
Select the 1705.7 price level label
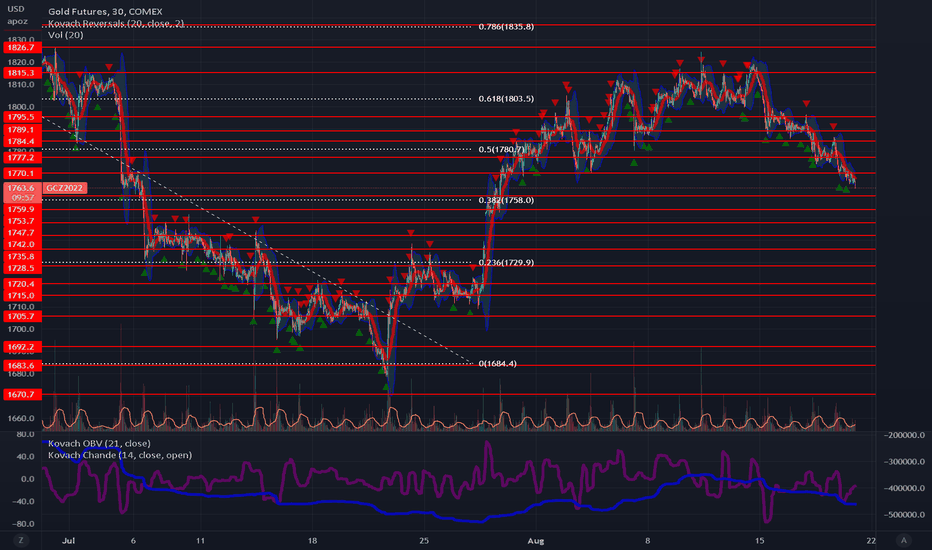point(23,316)
